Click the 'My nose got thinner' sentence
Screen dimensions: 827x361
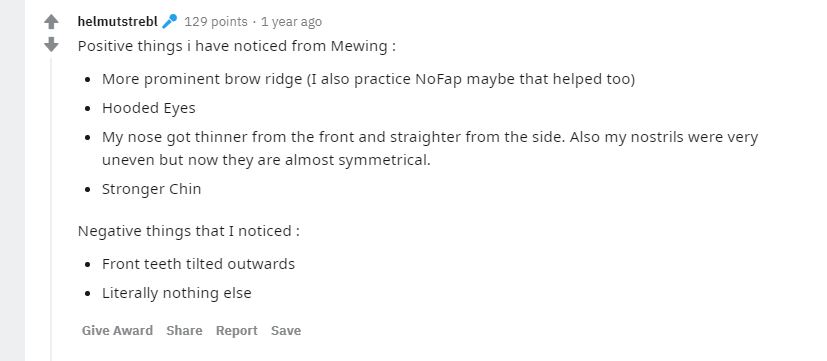[430, 148]
